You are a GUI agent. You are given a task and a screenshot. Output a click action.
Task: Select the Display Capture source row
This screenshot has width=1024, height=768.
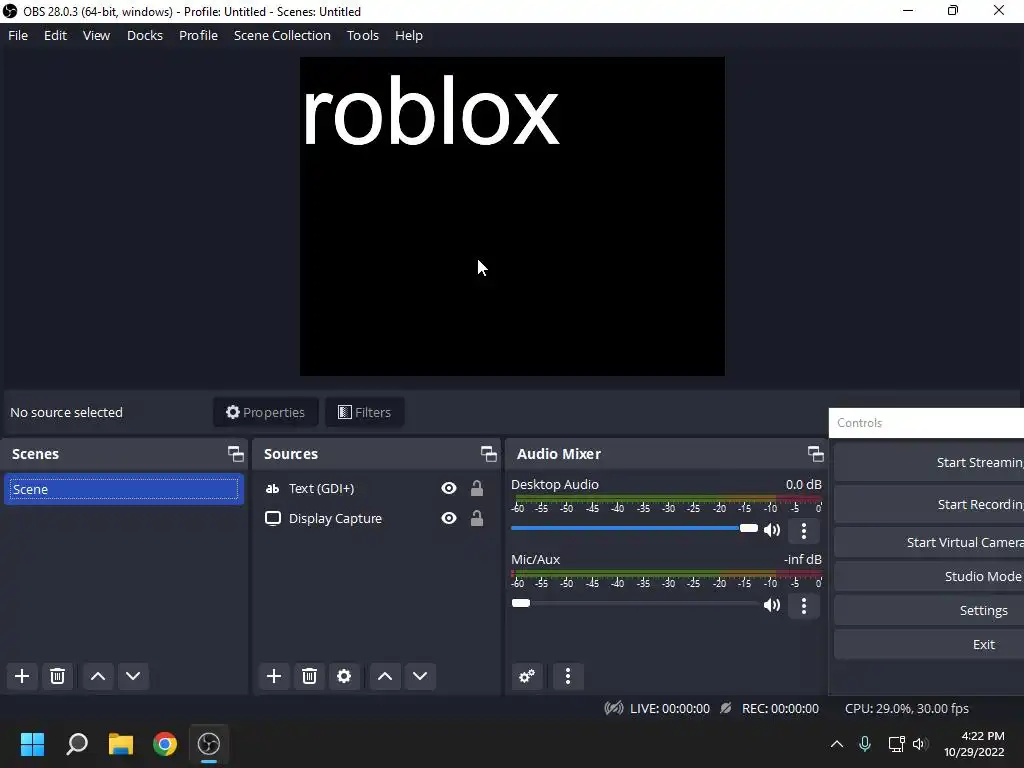coord(376,519)
